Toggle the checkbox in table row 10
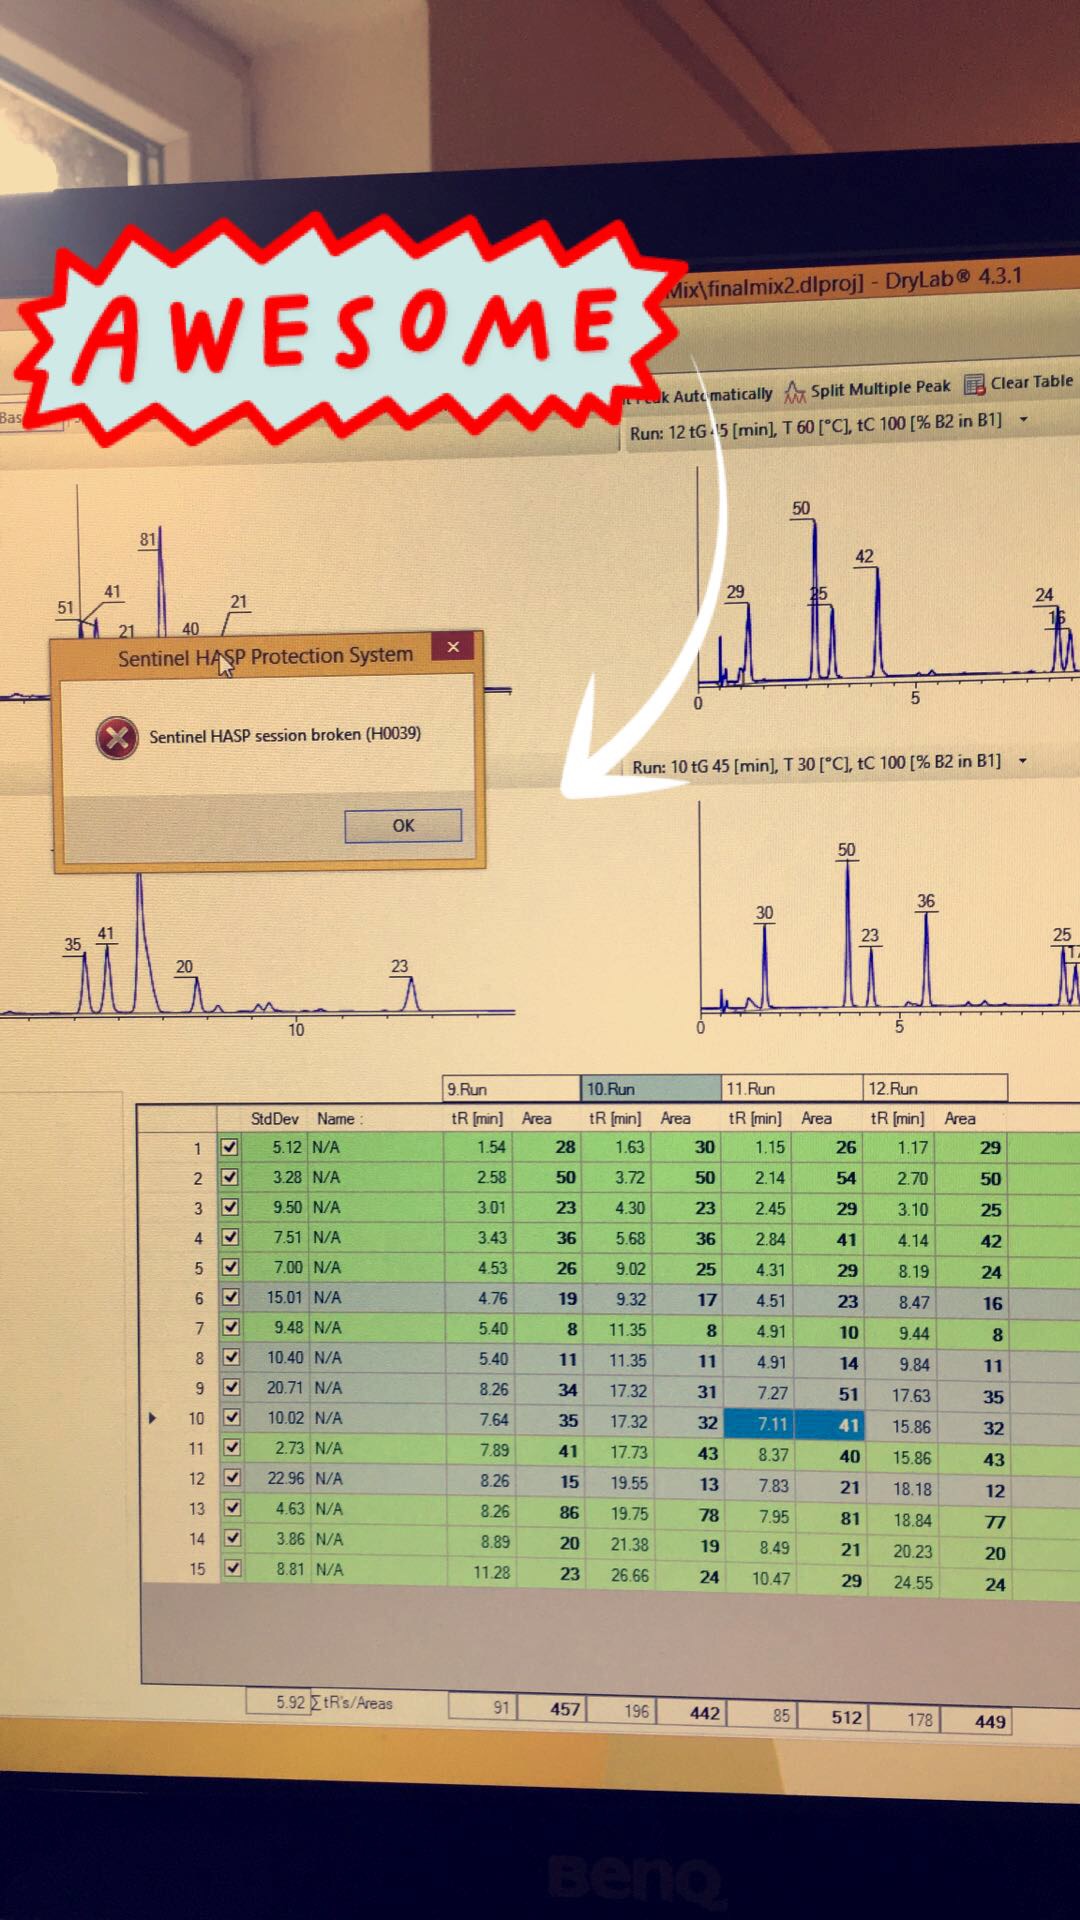This screenshot has height=1920, width=1080. pyautogui.click(x=231, y=1417)
